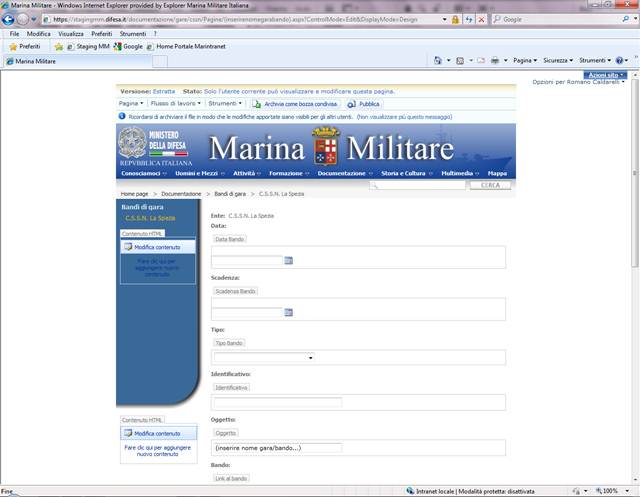The image size is (640, 497).
Task: Open the Multimedia navigation menu
Action: 460,173
